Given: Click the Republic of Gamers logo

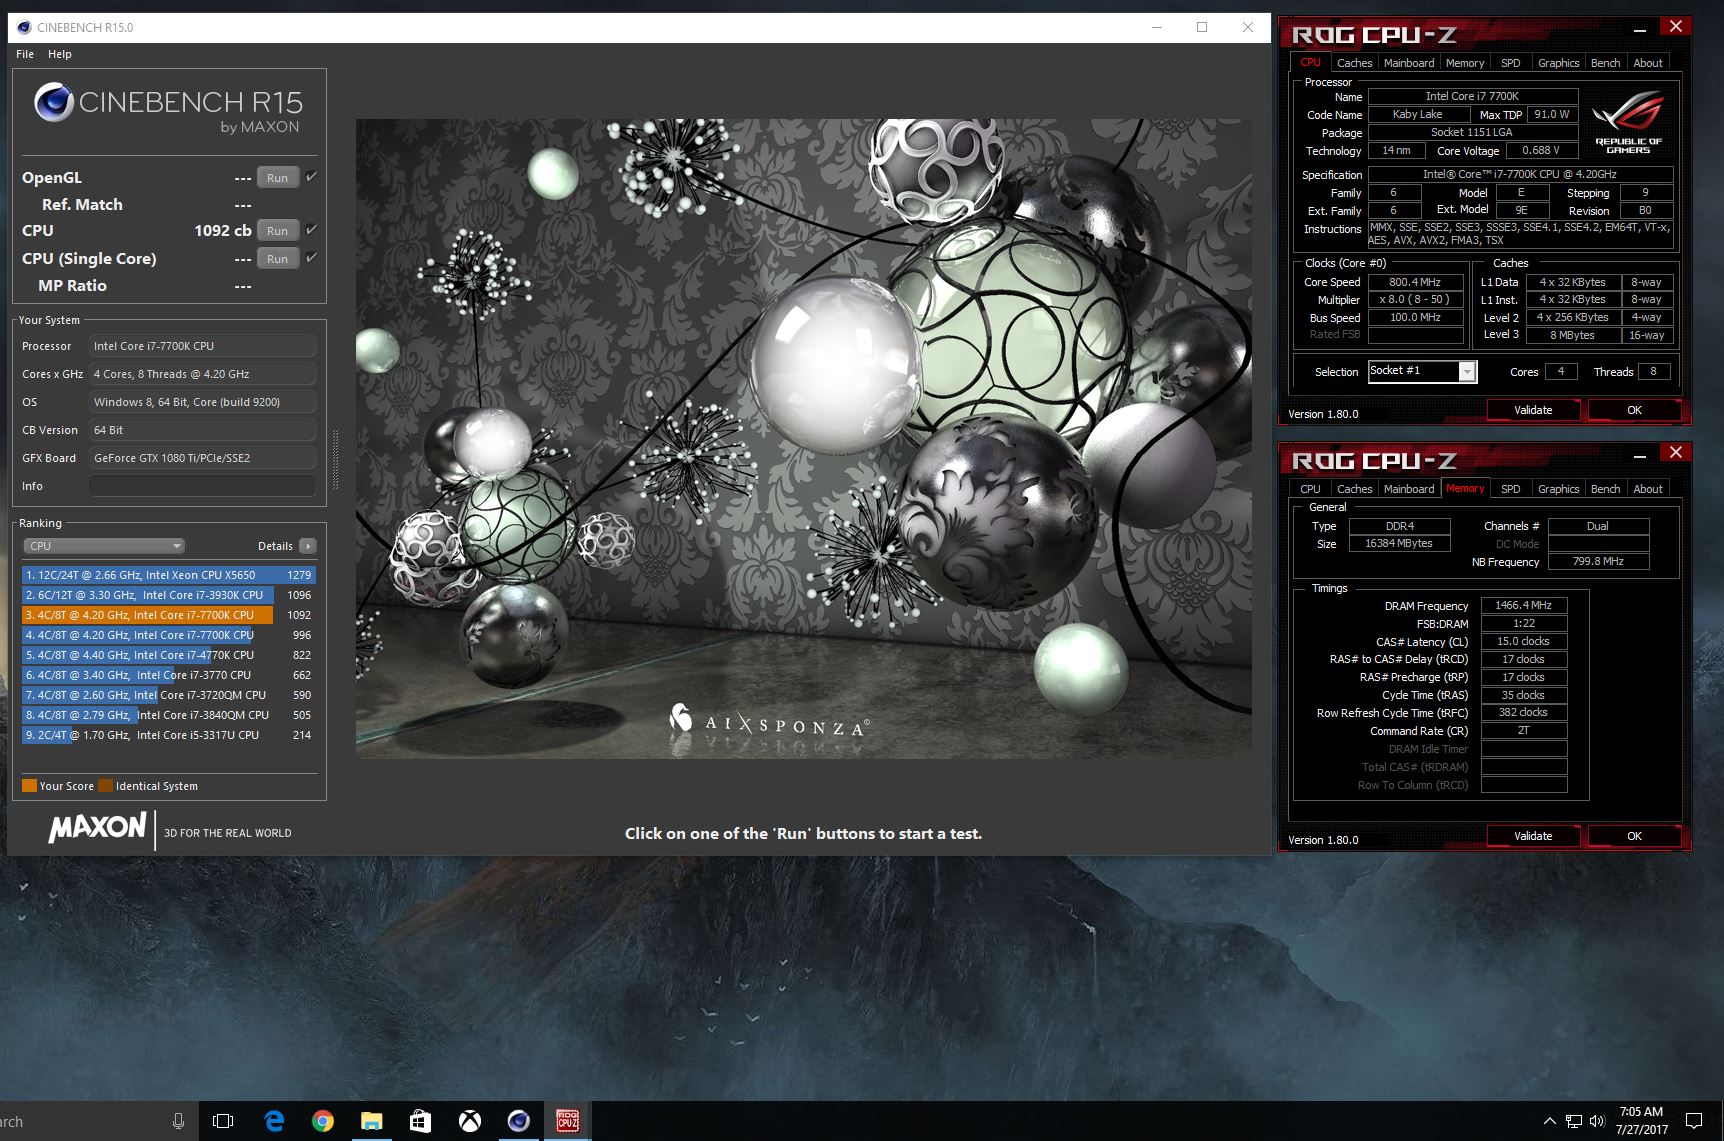Looking at the screenshot, I should point(1628,121).
